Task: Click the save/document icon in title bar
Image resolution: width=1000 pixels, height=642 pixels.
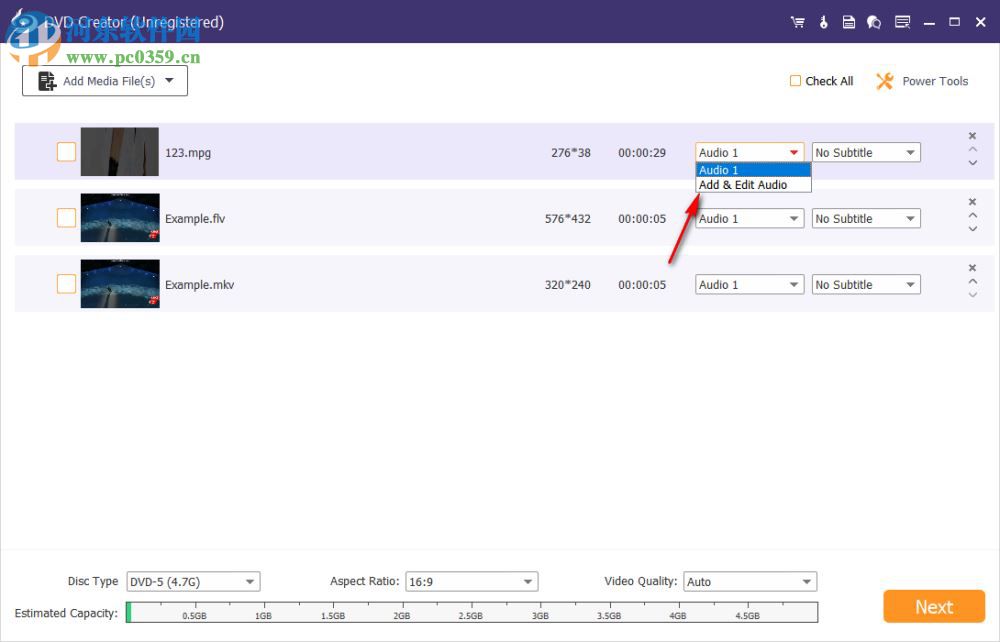Action: (x=848, y=21)
